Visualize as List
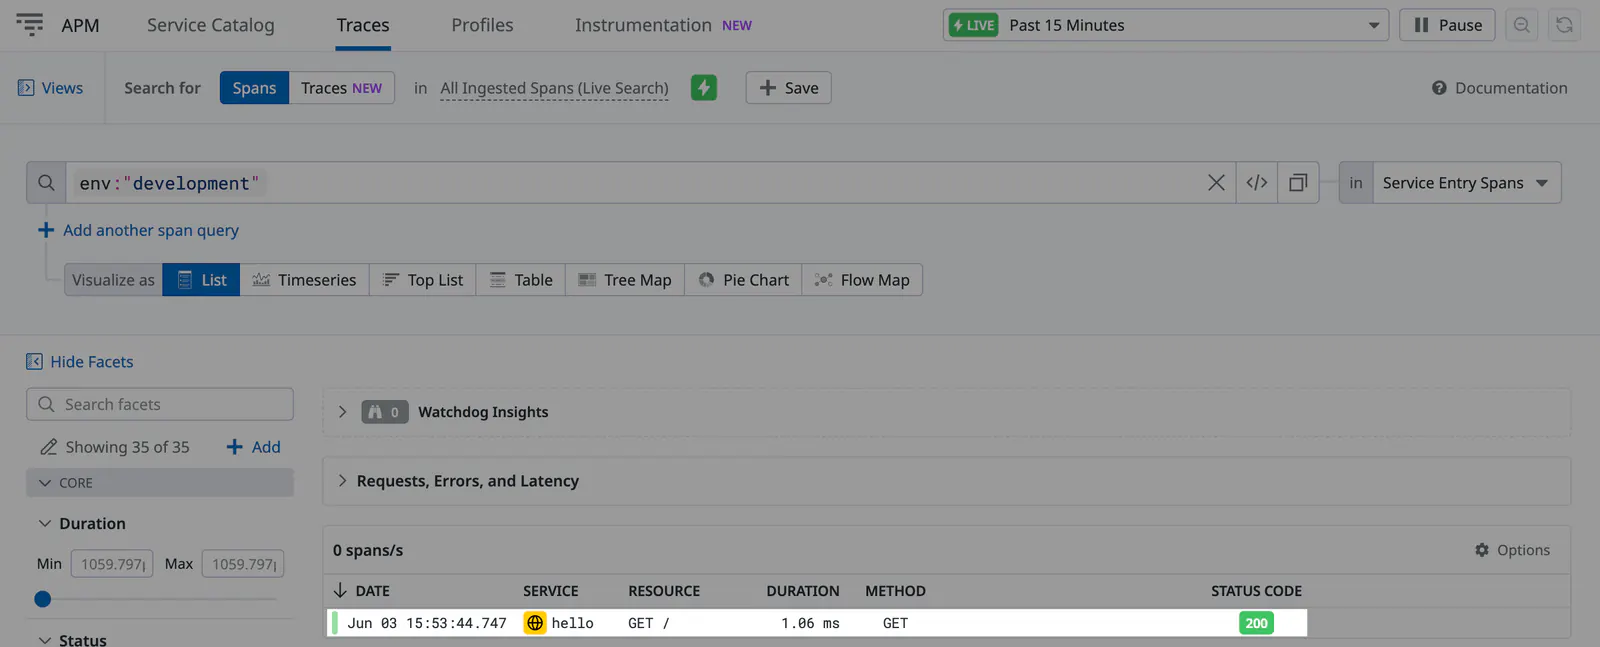The image size is (1600, 647). (x=201, y=280)
